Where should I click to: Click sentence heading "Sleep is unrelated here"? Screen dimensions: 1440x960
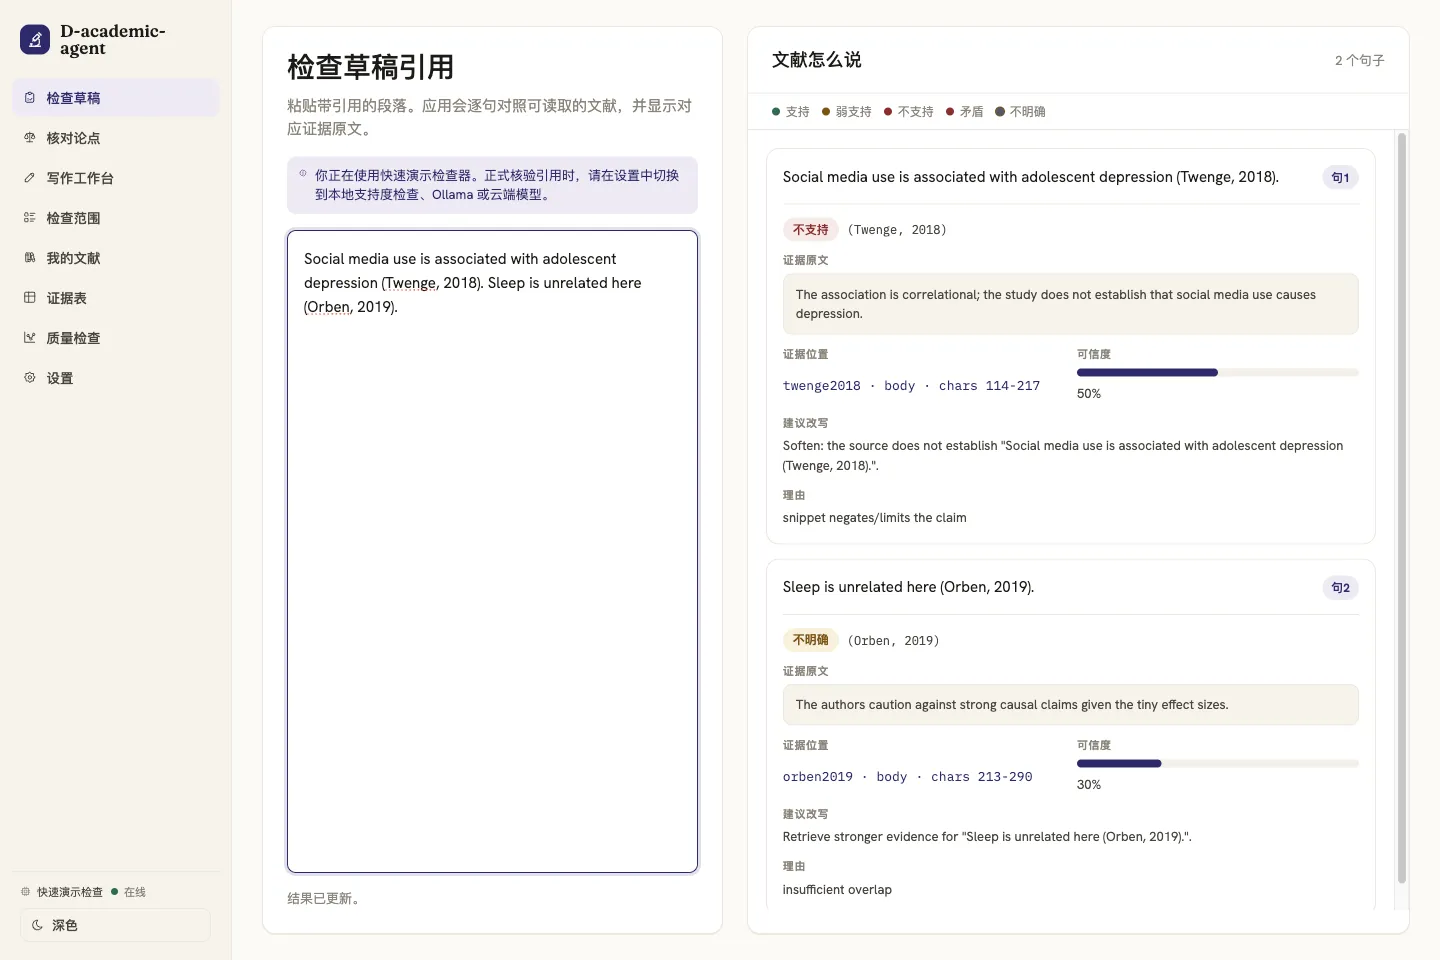pos(908,587)
